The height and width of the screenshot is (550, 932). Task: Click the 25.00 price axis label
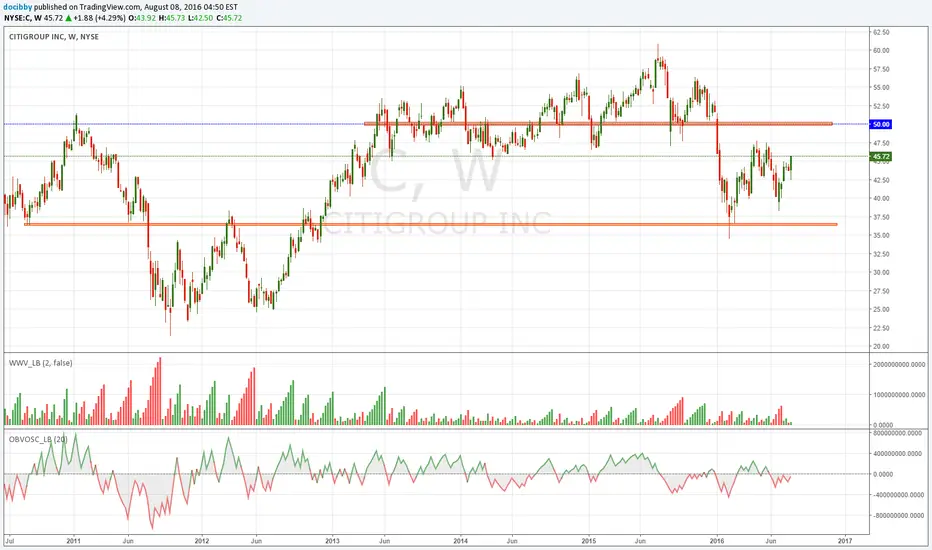(881, 309)
